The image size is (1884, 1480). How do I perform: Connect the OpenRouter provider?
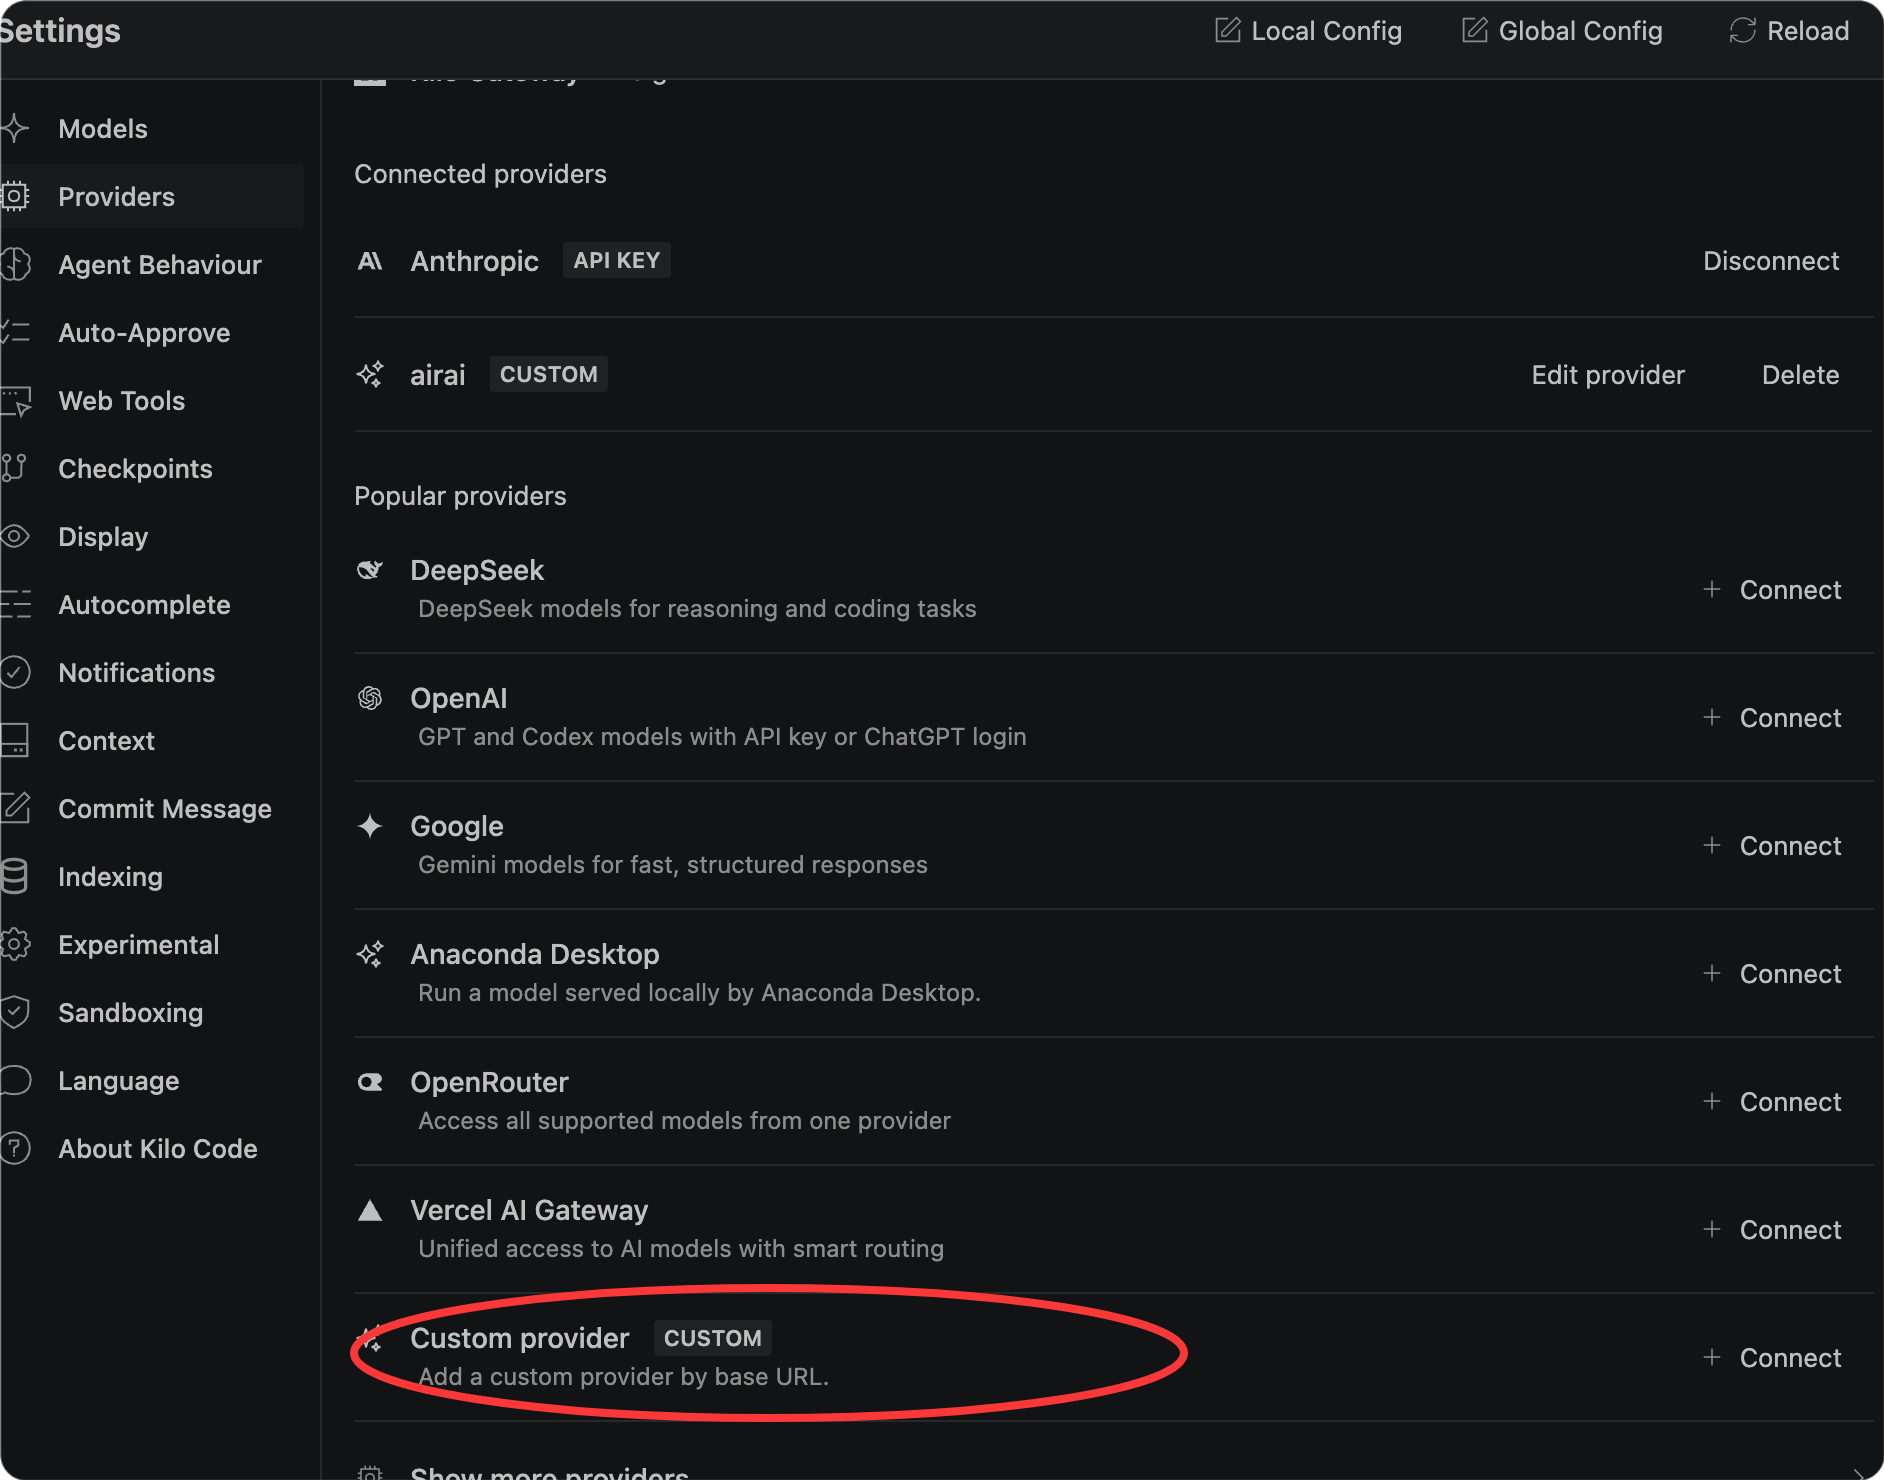coord(1772,1102)
